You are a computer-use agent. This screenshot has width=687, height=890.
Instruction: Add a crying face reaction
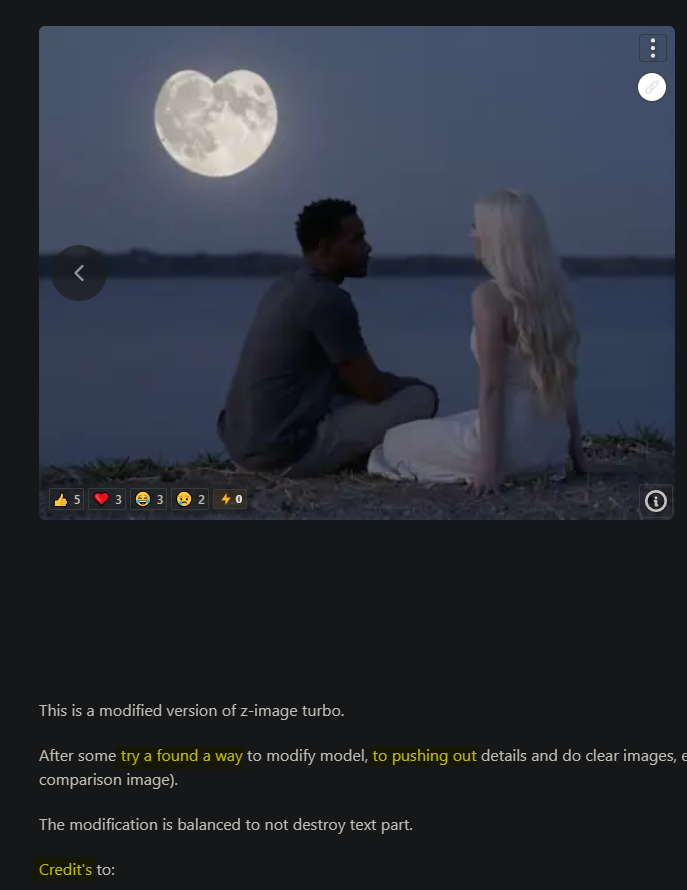[x=190, y=499]
